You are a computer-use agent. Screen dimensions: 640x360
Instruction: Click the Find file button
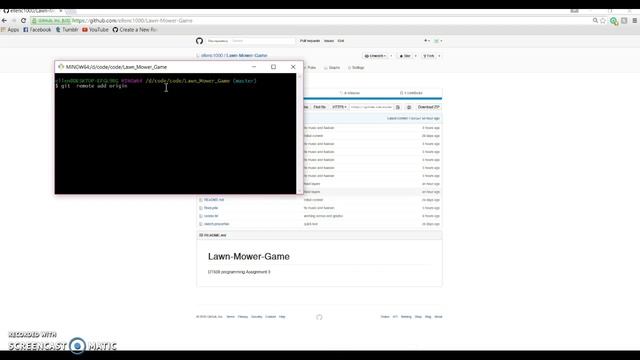[x=320, y=107]
